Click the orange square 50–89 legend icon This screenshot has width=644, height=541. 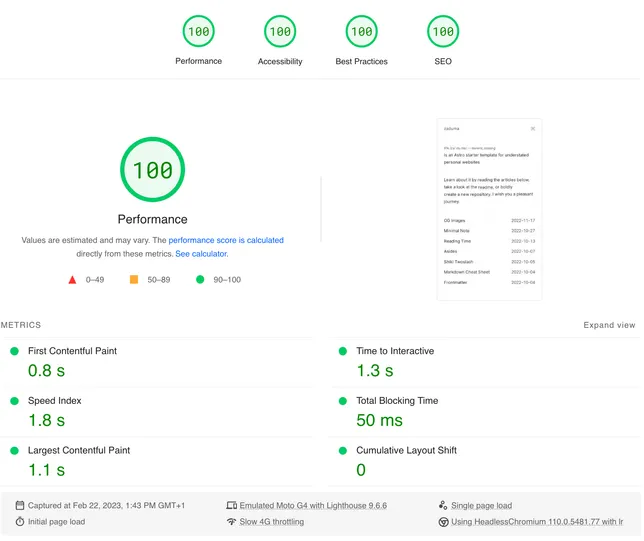coord(134,280)
